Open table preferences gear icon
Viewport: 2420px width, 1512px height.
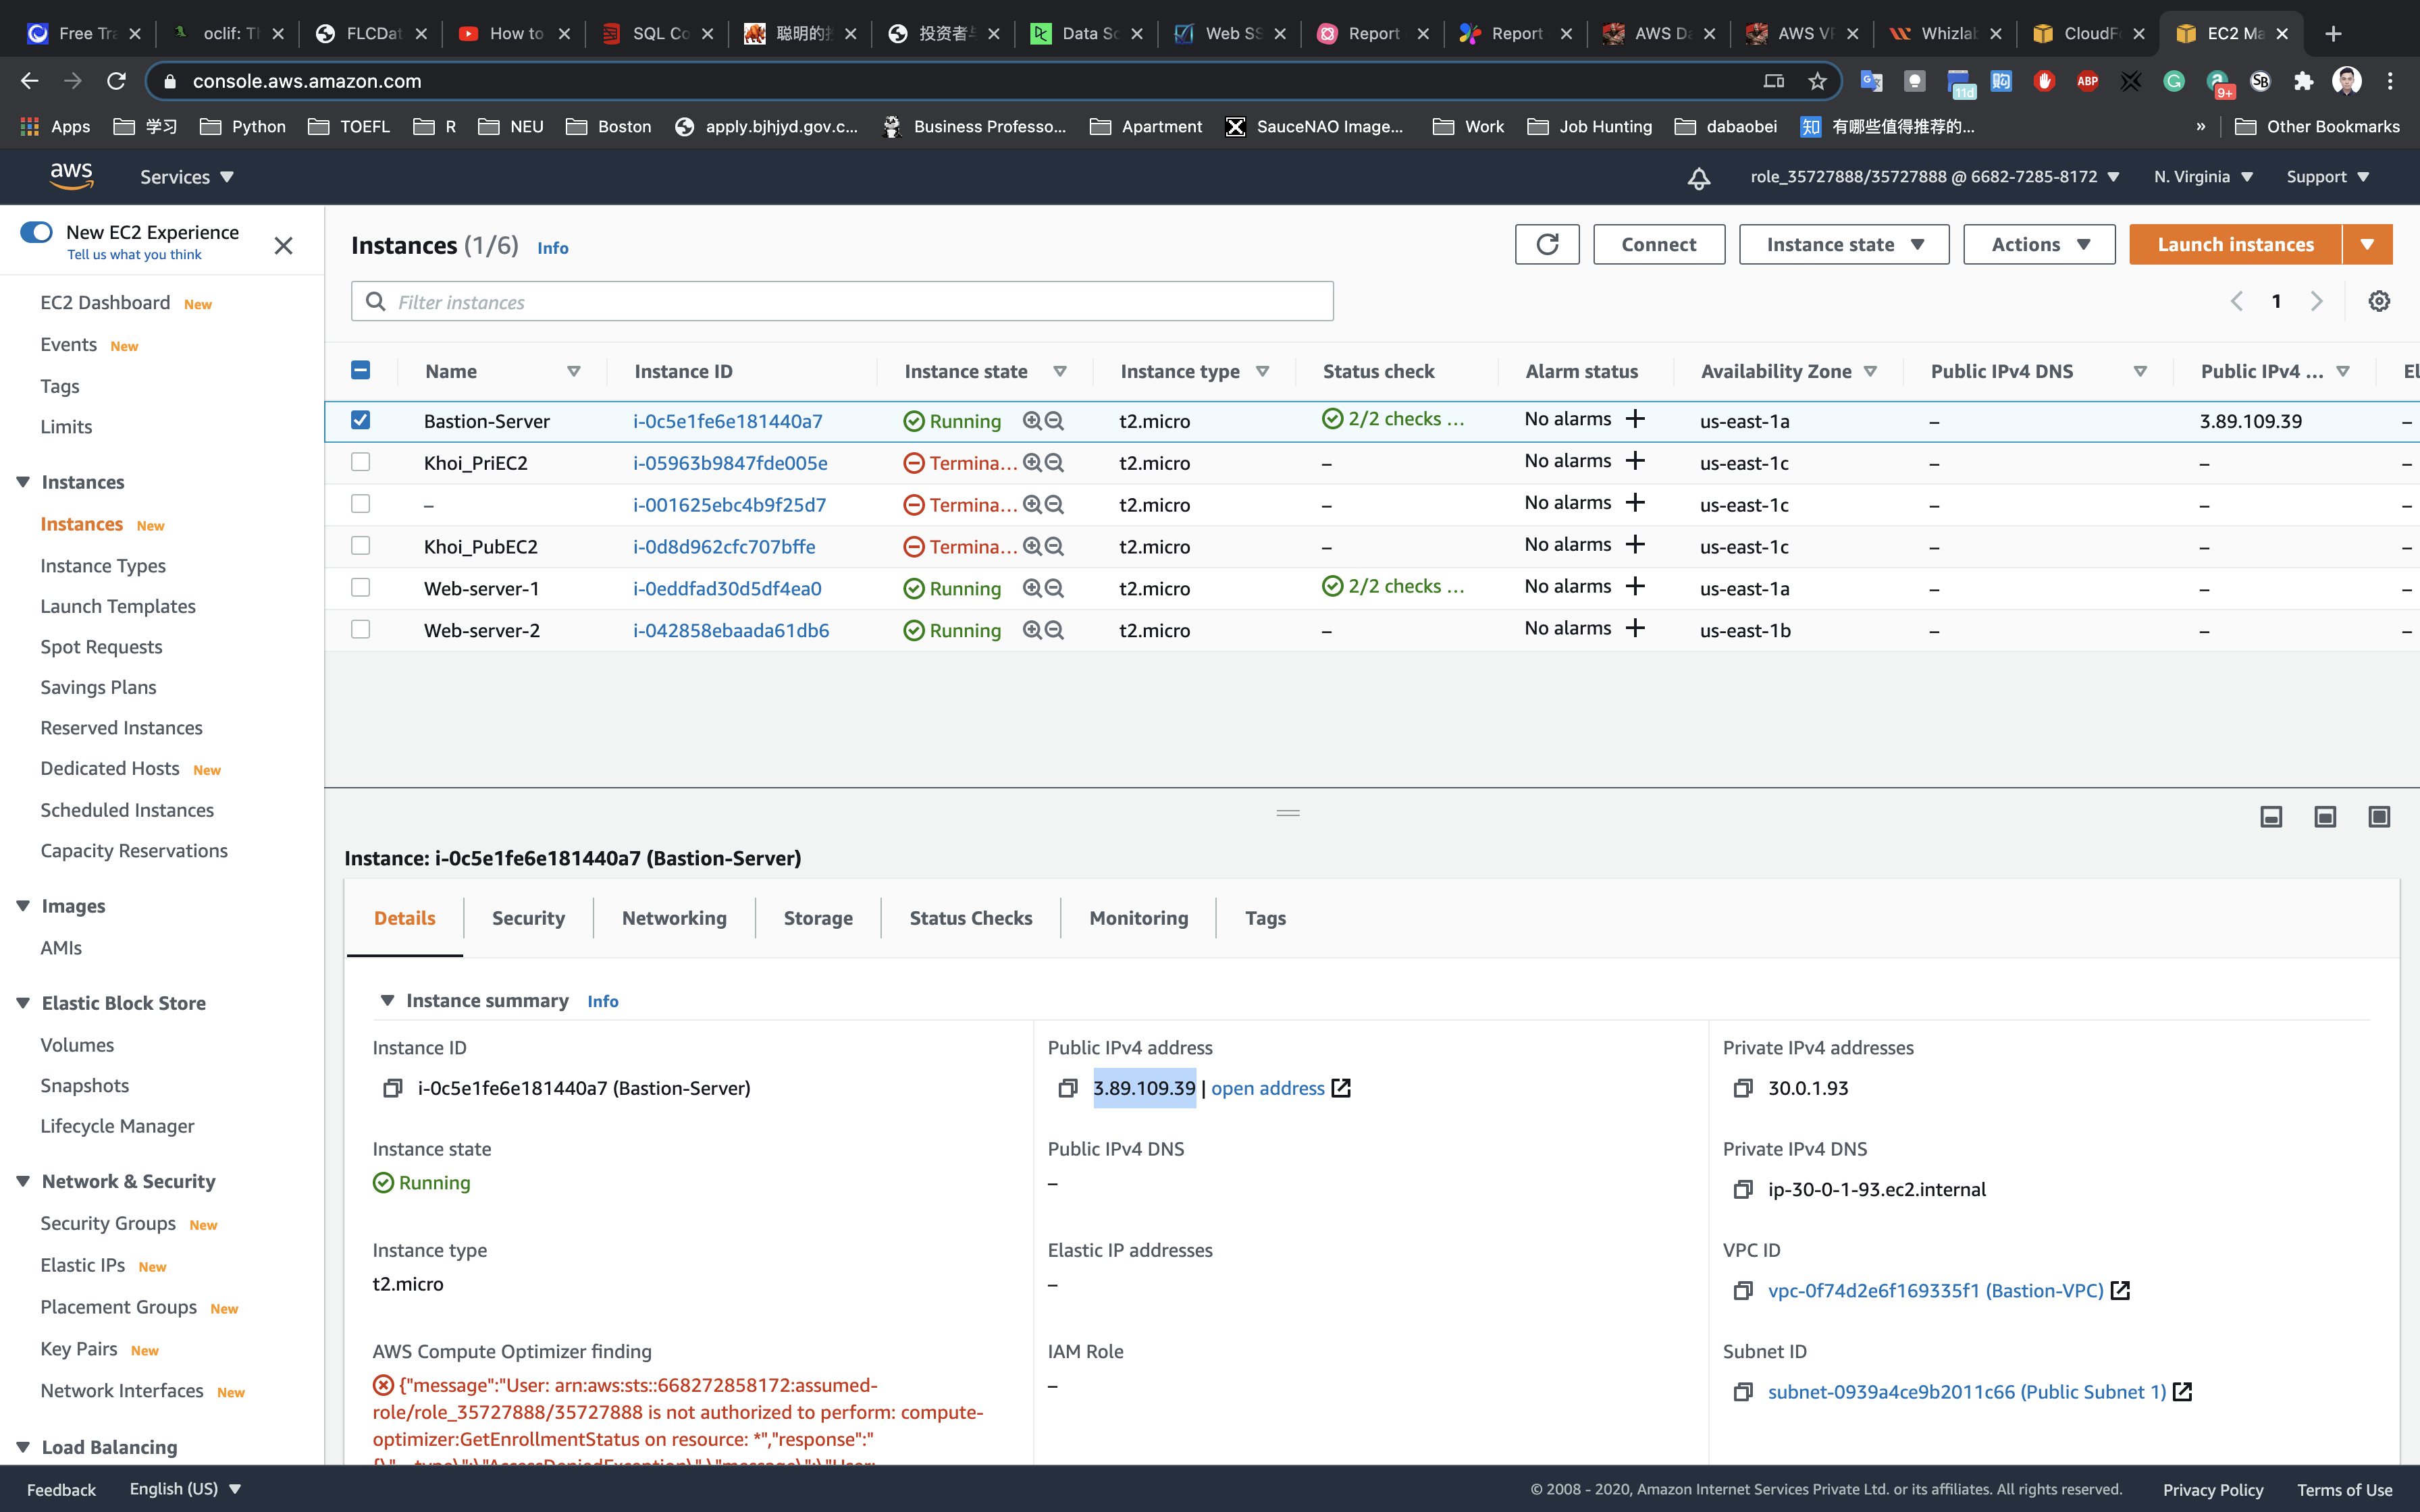(x=2379, y=301)
